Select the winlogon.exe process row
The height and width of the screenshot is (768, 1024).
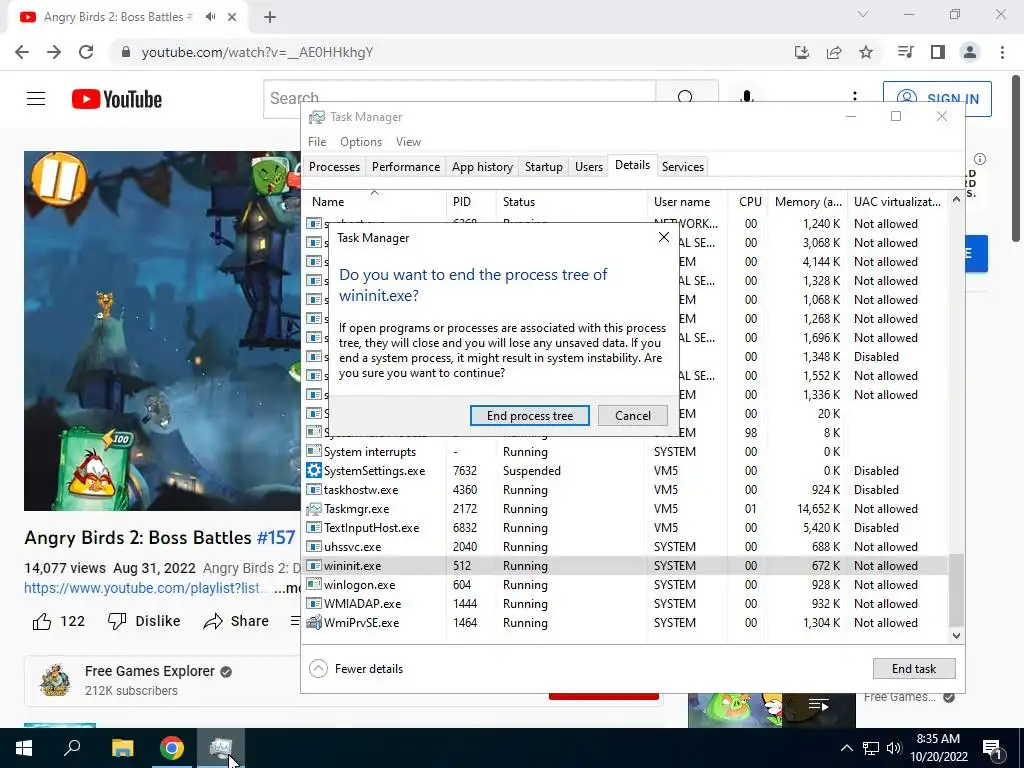point(626,584)
